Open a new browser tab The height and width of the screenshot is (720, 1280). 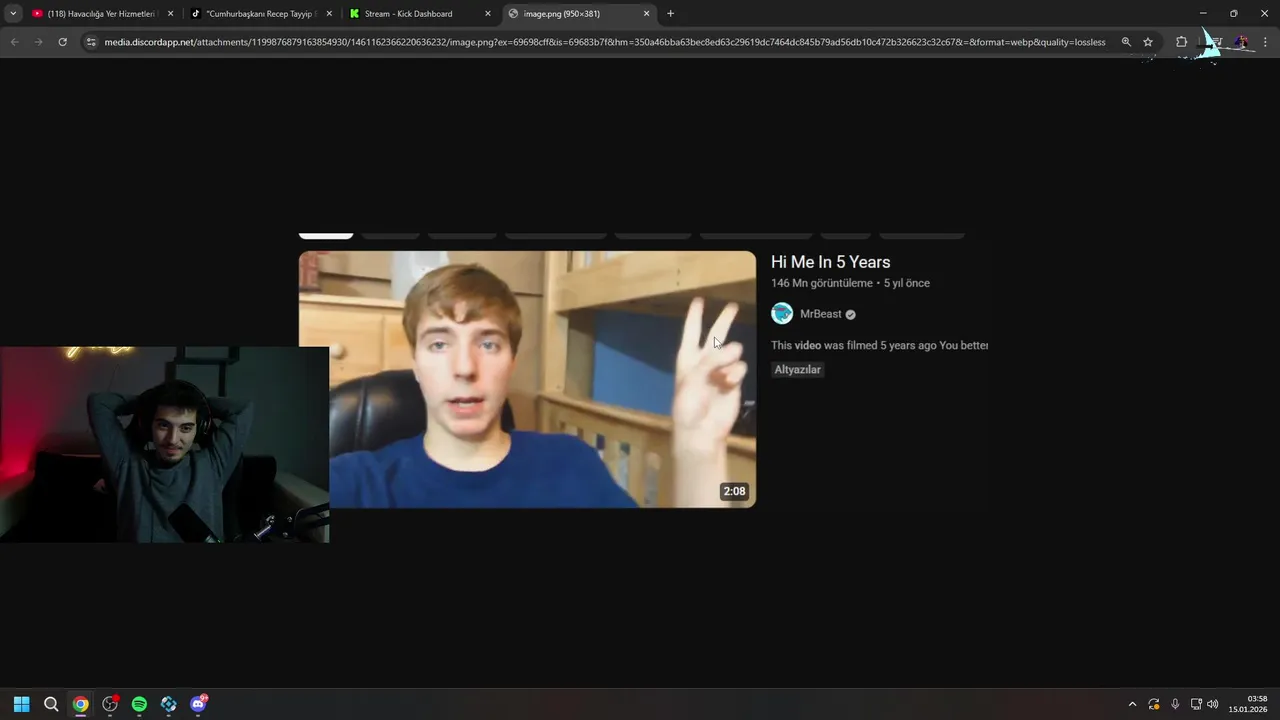coord(670,14)
